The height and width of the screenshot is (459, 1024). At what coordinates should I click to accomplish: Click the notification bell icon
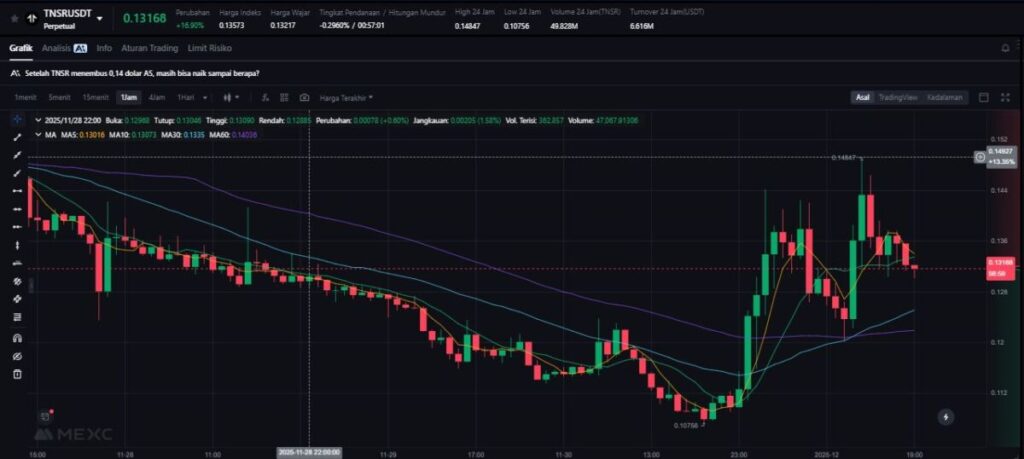(x=1005, y=47)
